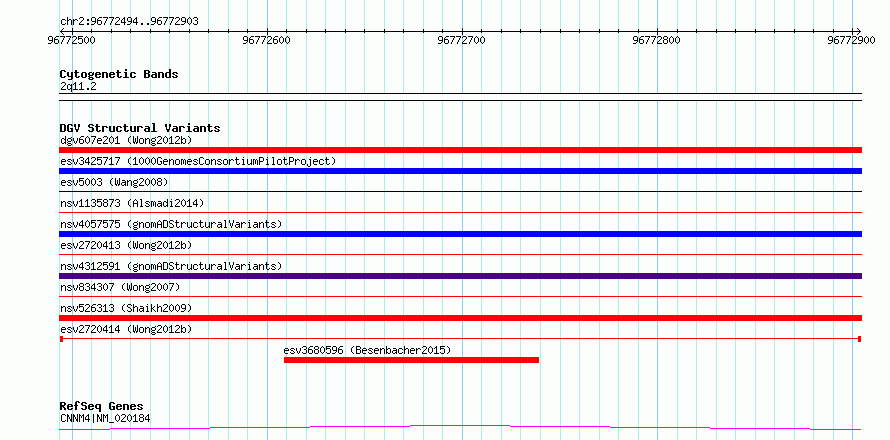Open the esv2720414 (Wong2012b) label

click(126, 329)
